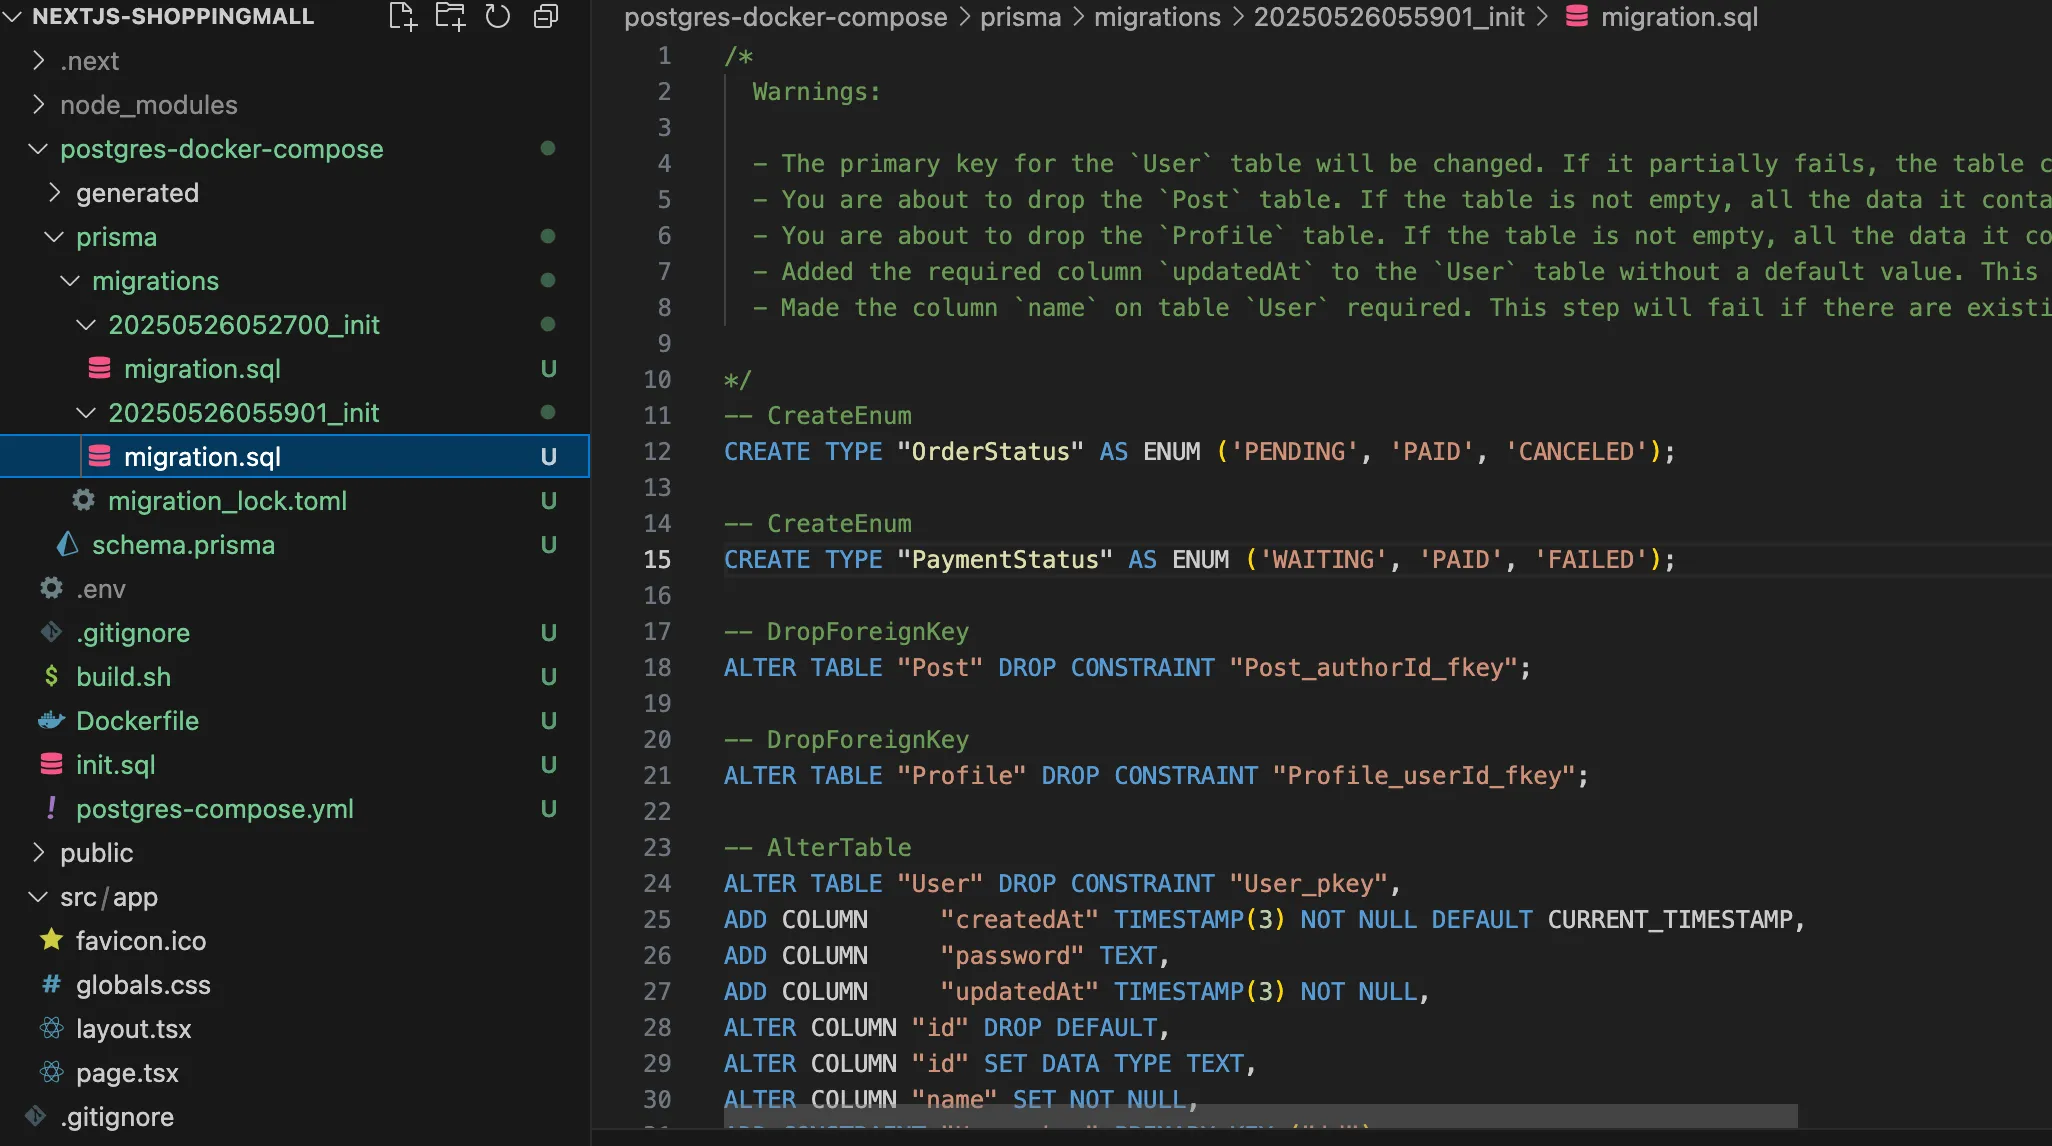The image size is (2052, 1146).
Task: Open page.tsx file
Action: (x=127, y=1073)
